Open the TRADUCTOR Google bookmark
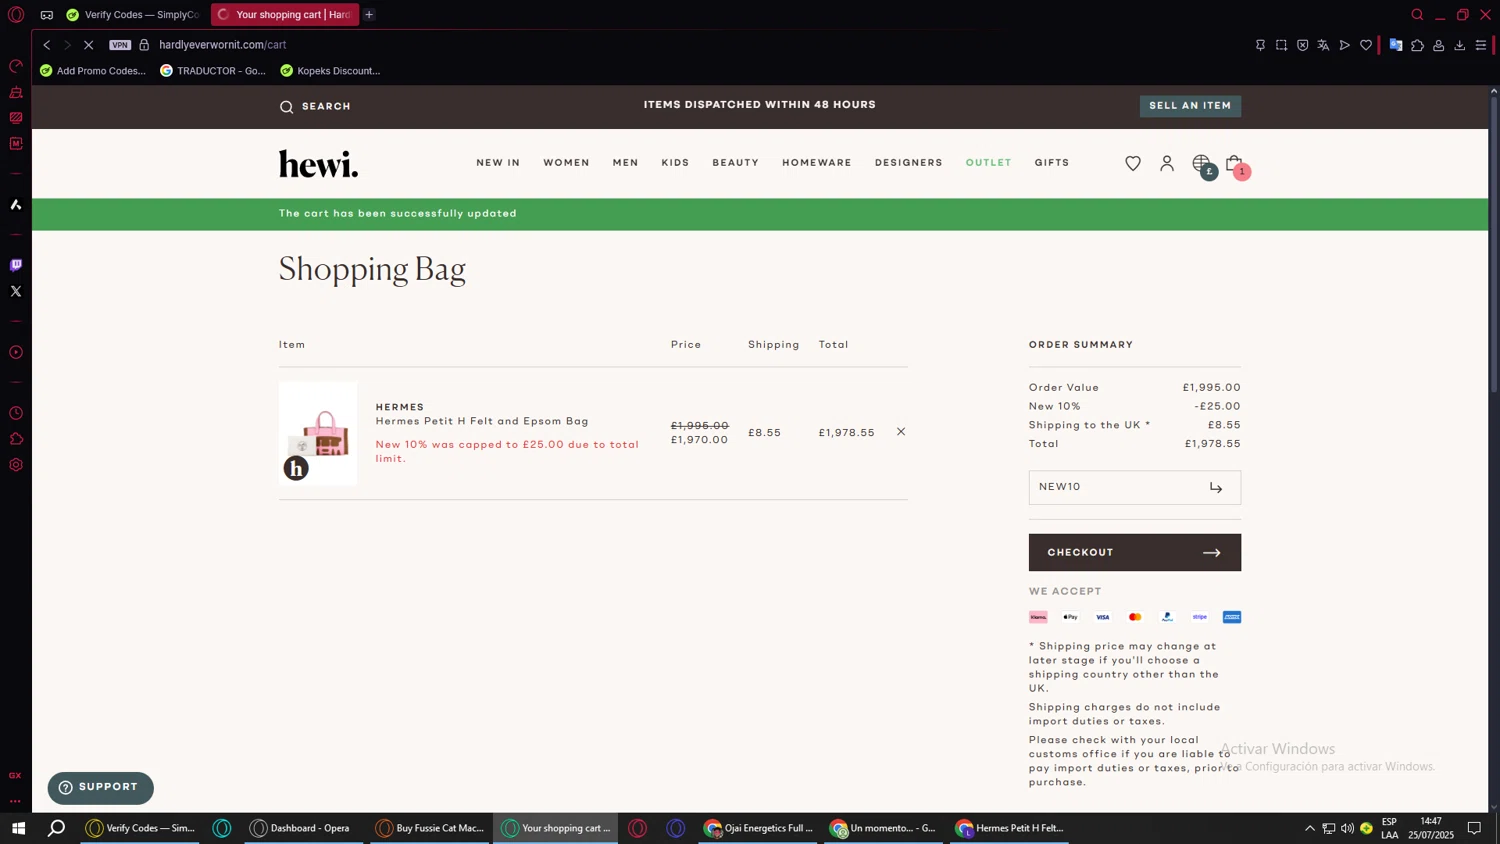 pyautogui.click(x=213, y=71)
